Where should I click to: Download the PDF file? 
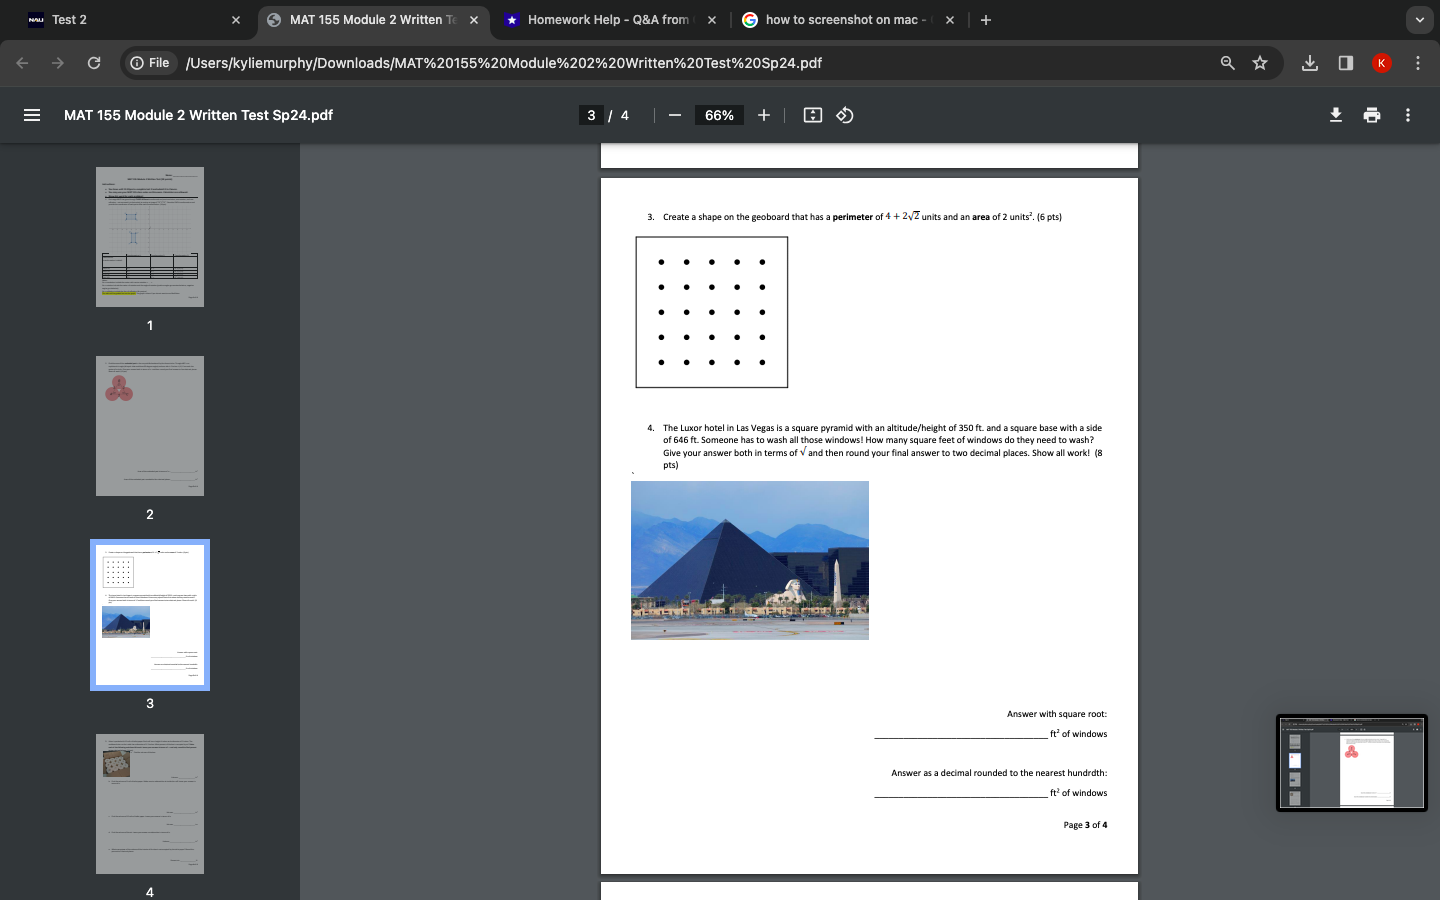click(1335, 115)
